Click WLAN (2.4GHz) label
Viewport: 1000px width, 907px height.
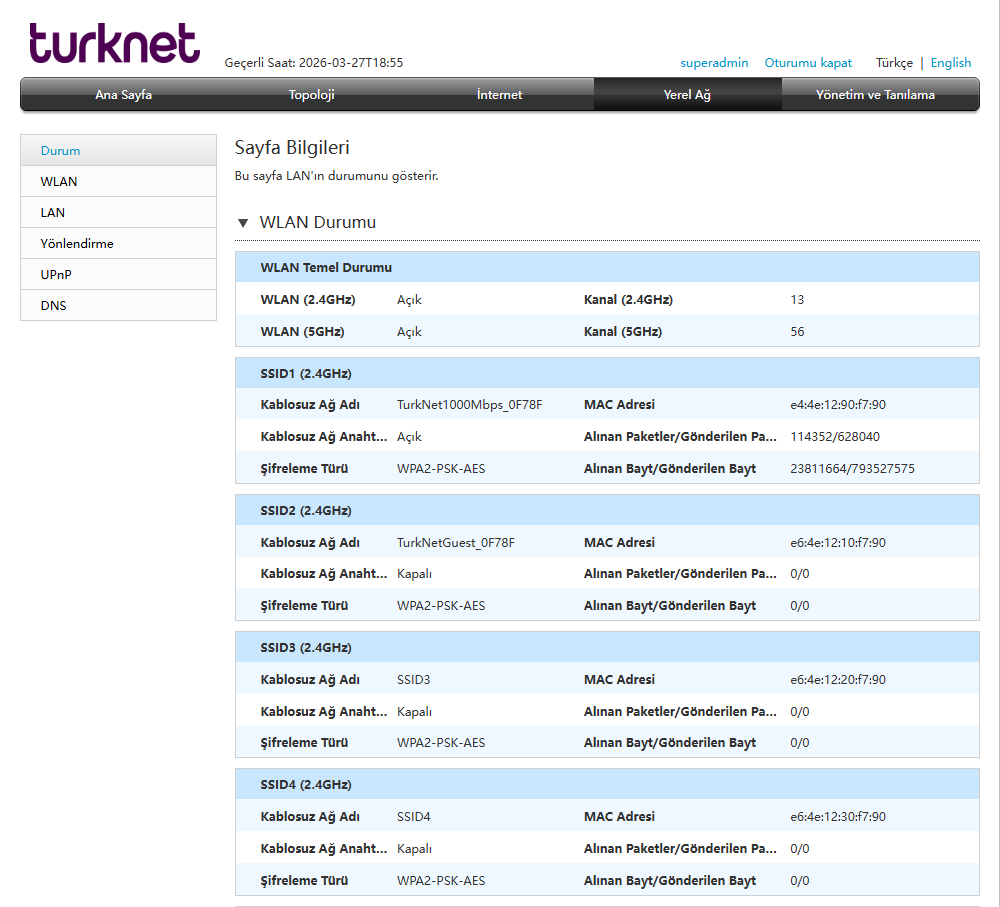[308, 300]
